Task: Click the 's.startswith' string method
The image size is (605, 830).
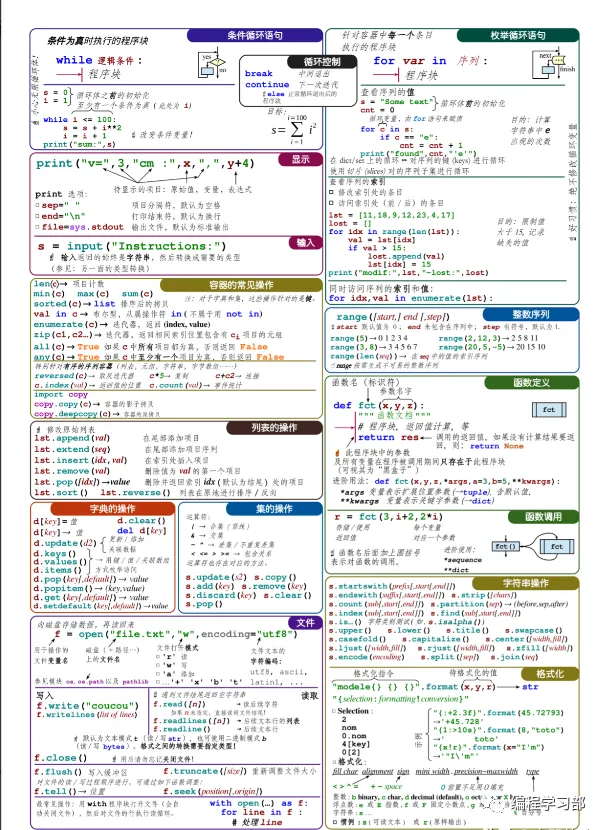Action: point(392,587)
